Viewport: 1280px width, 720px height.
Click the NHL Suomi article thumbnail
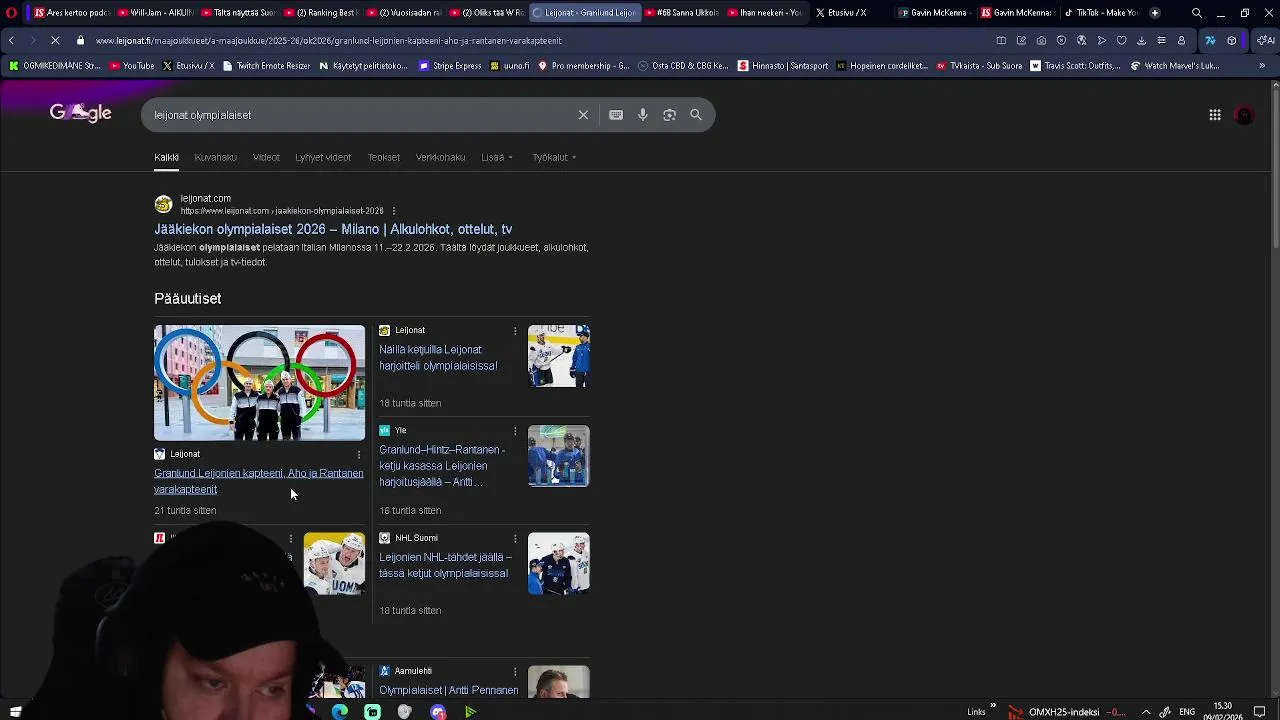pos(559,564)
